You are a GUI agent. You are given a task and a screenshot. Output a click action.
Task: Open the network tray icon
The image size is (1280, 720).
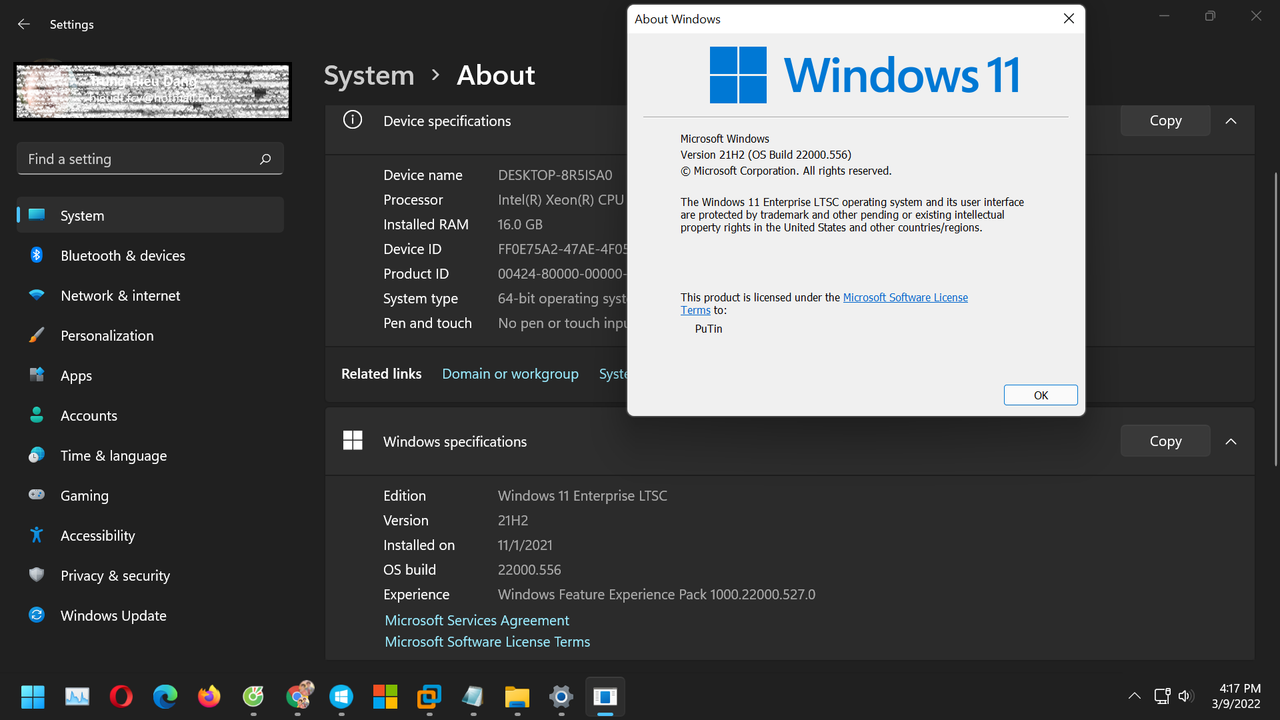tap(1162, 696)
